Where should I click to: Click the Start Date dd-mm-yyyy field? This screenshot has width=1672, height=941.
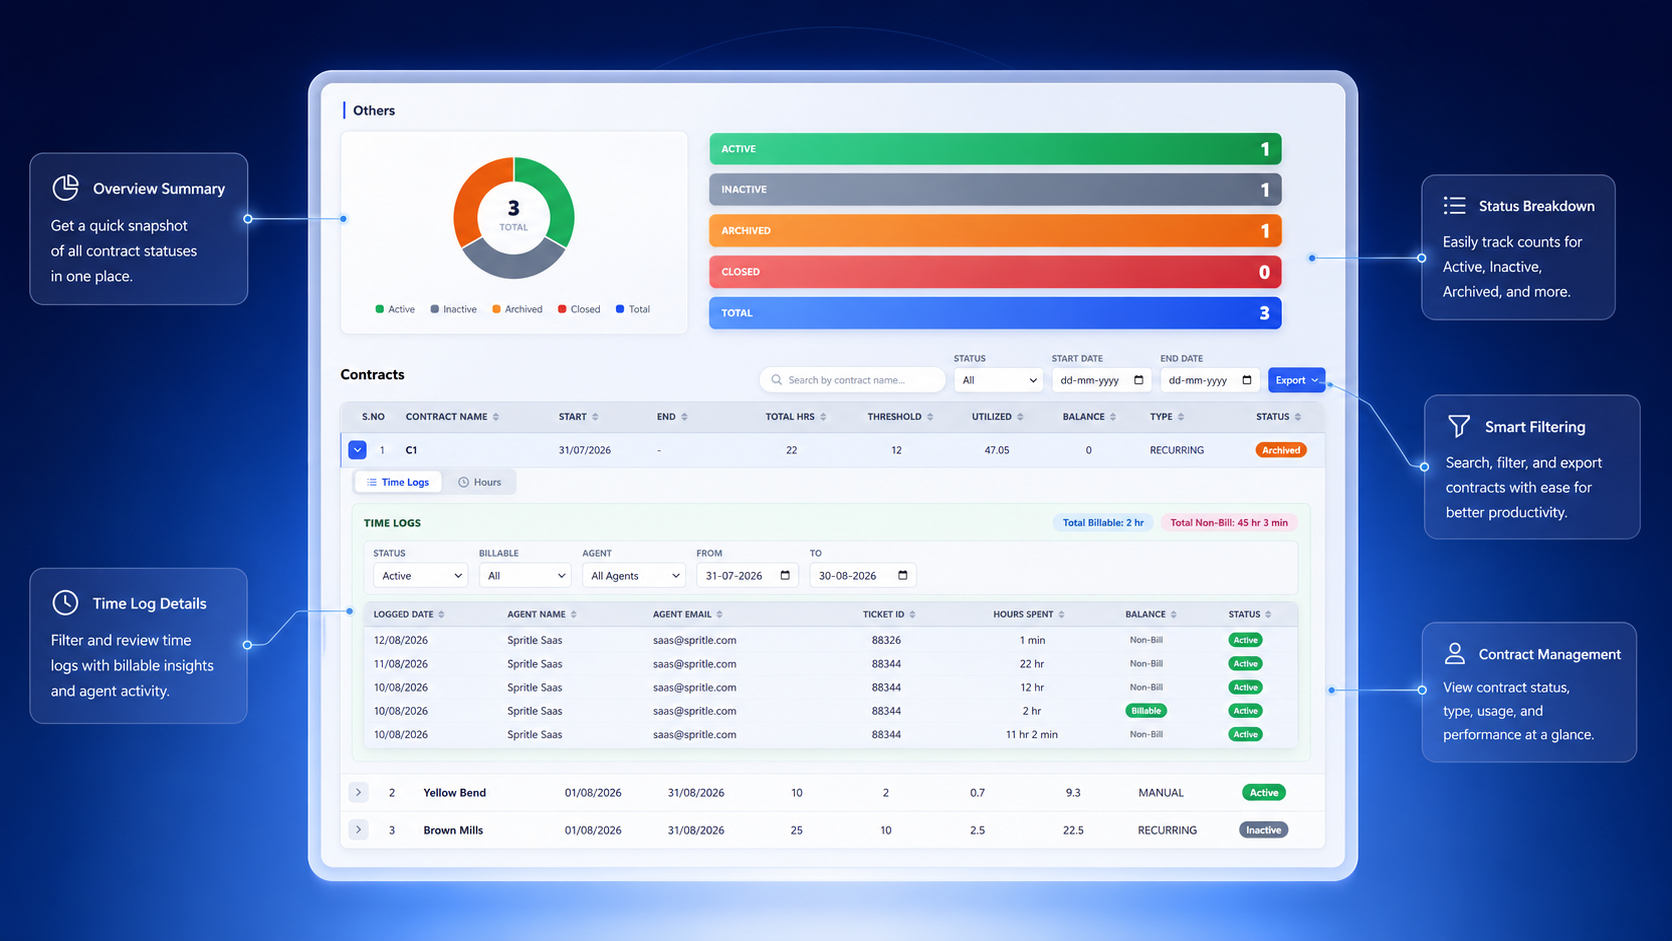coord(1101,380)
